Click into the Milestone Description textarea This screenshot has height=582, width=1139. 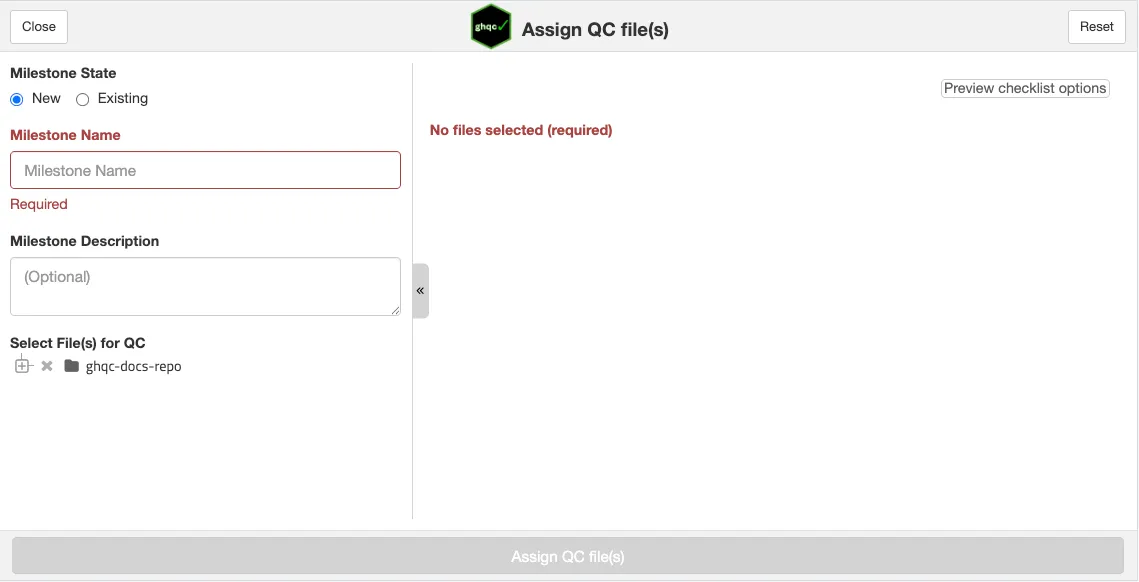(x=205, y=286)
